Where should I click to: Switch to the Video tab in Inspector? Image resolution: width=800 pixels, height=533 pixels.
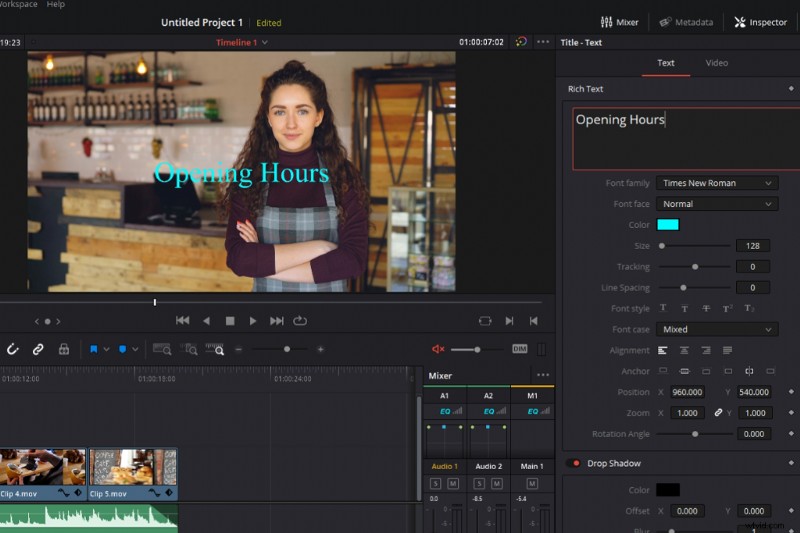(716, 63)
